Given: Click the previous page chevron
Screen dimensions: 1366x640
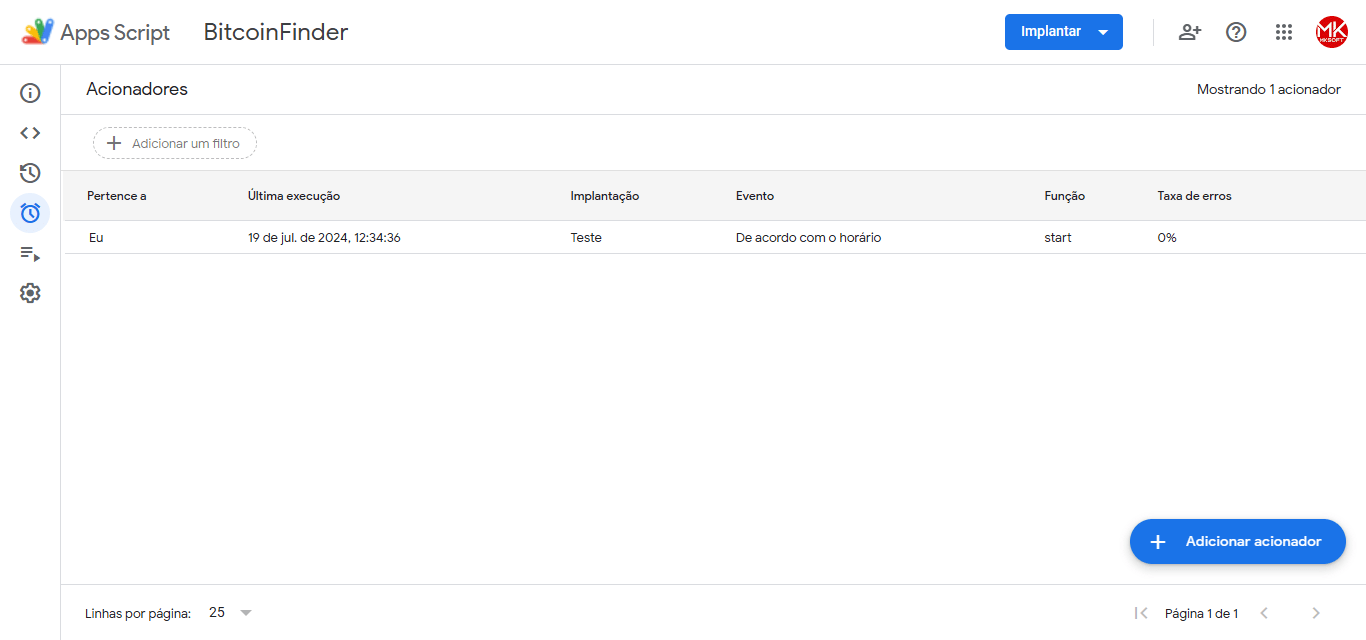Looking at the screenshot, I should [1264, 613].
